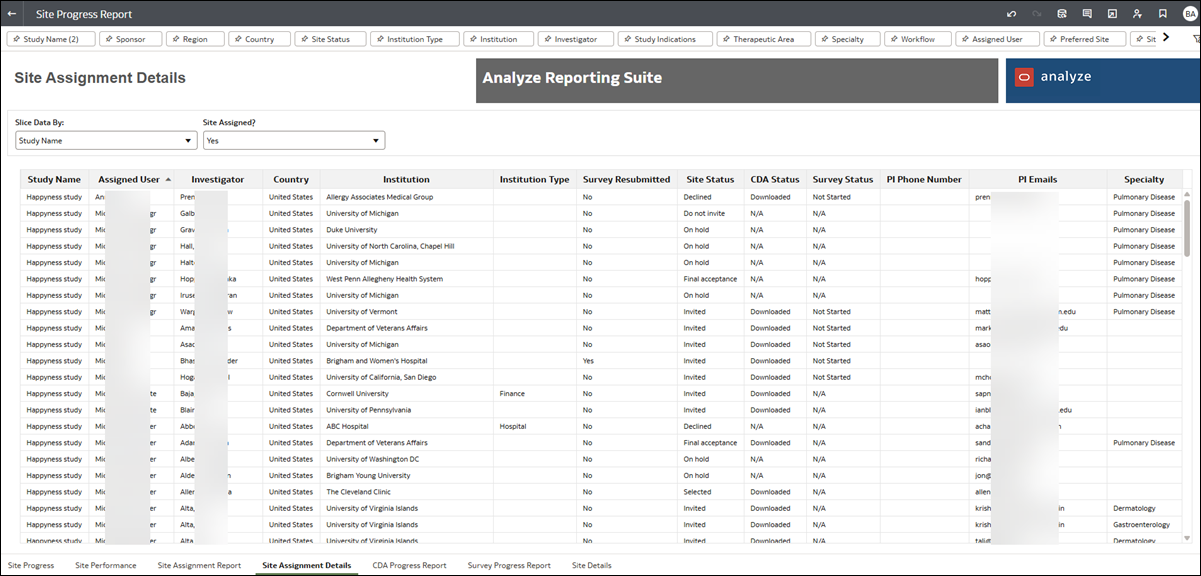Open the Institution Type filter chip
The image size is (1201, 576).
point(415,39)
